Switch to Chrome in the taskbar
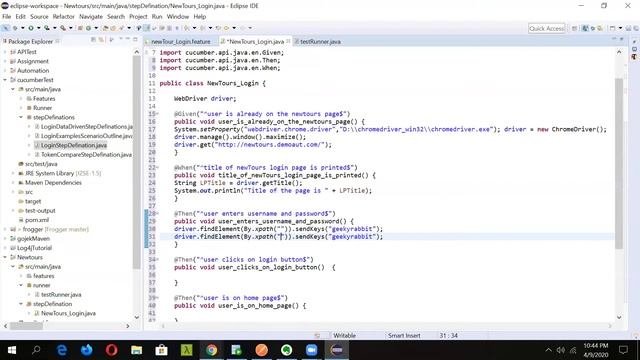The width and height of the screenshot is (640, 360). (211, 350)
